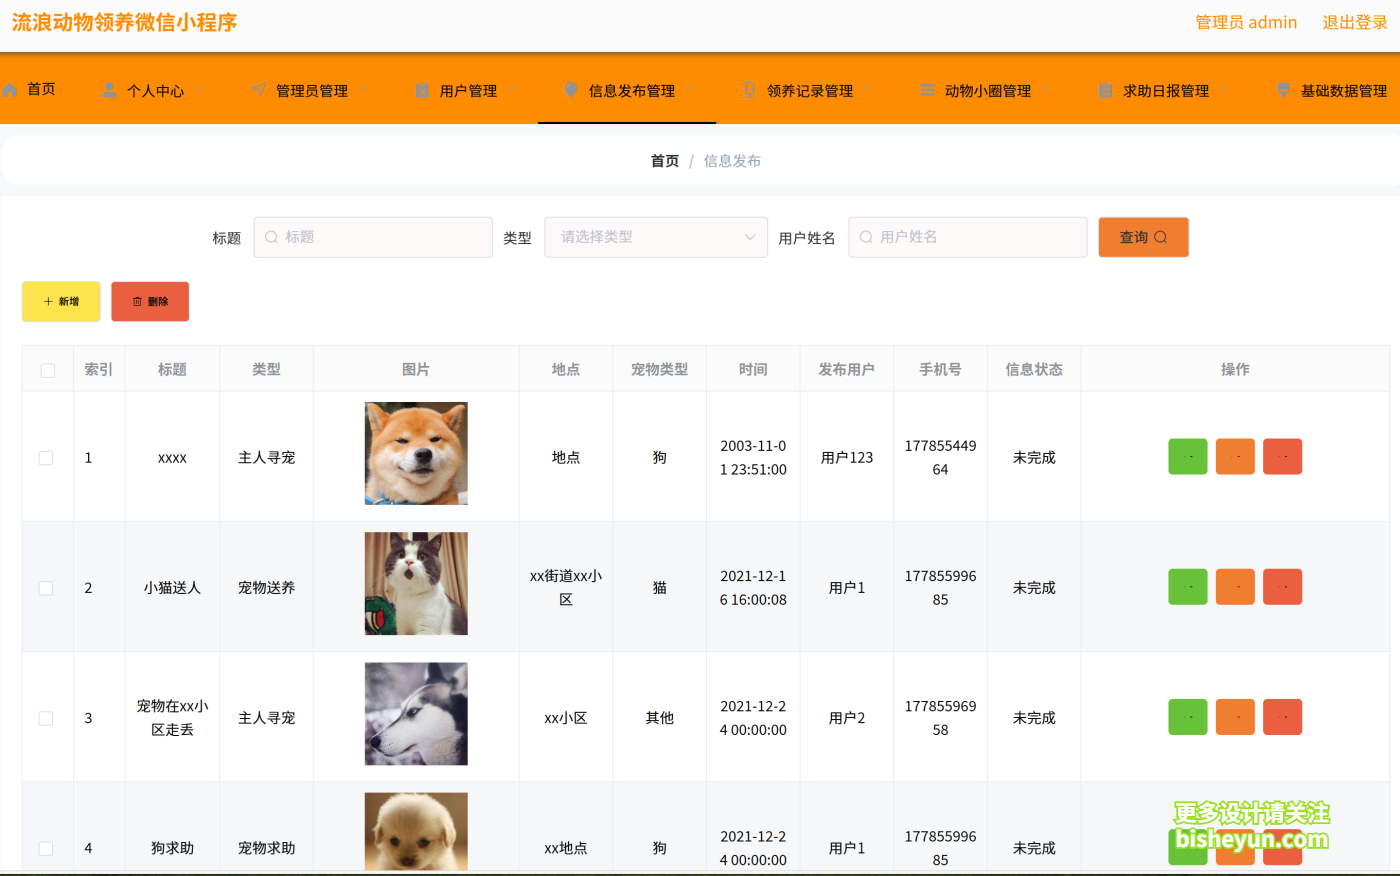Toggle the select-all checkbox in the table header
This screenshot has width=1400, height=876.
[46, 369]
